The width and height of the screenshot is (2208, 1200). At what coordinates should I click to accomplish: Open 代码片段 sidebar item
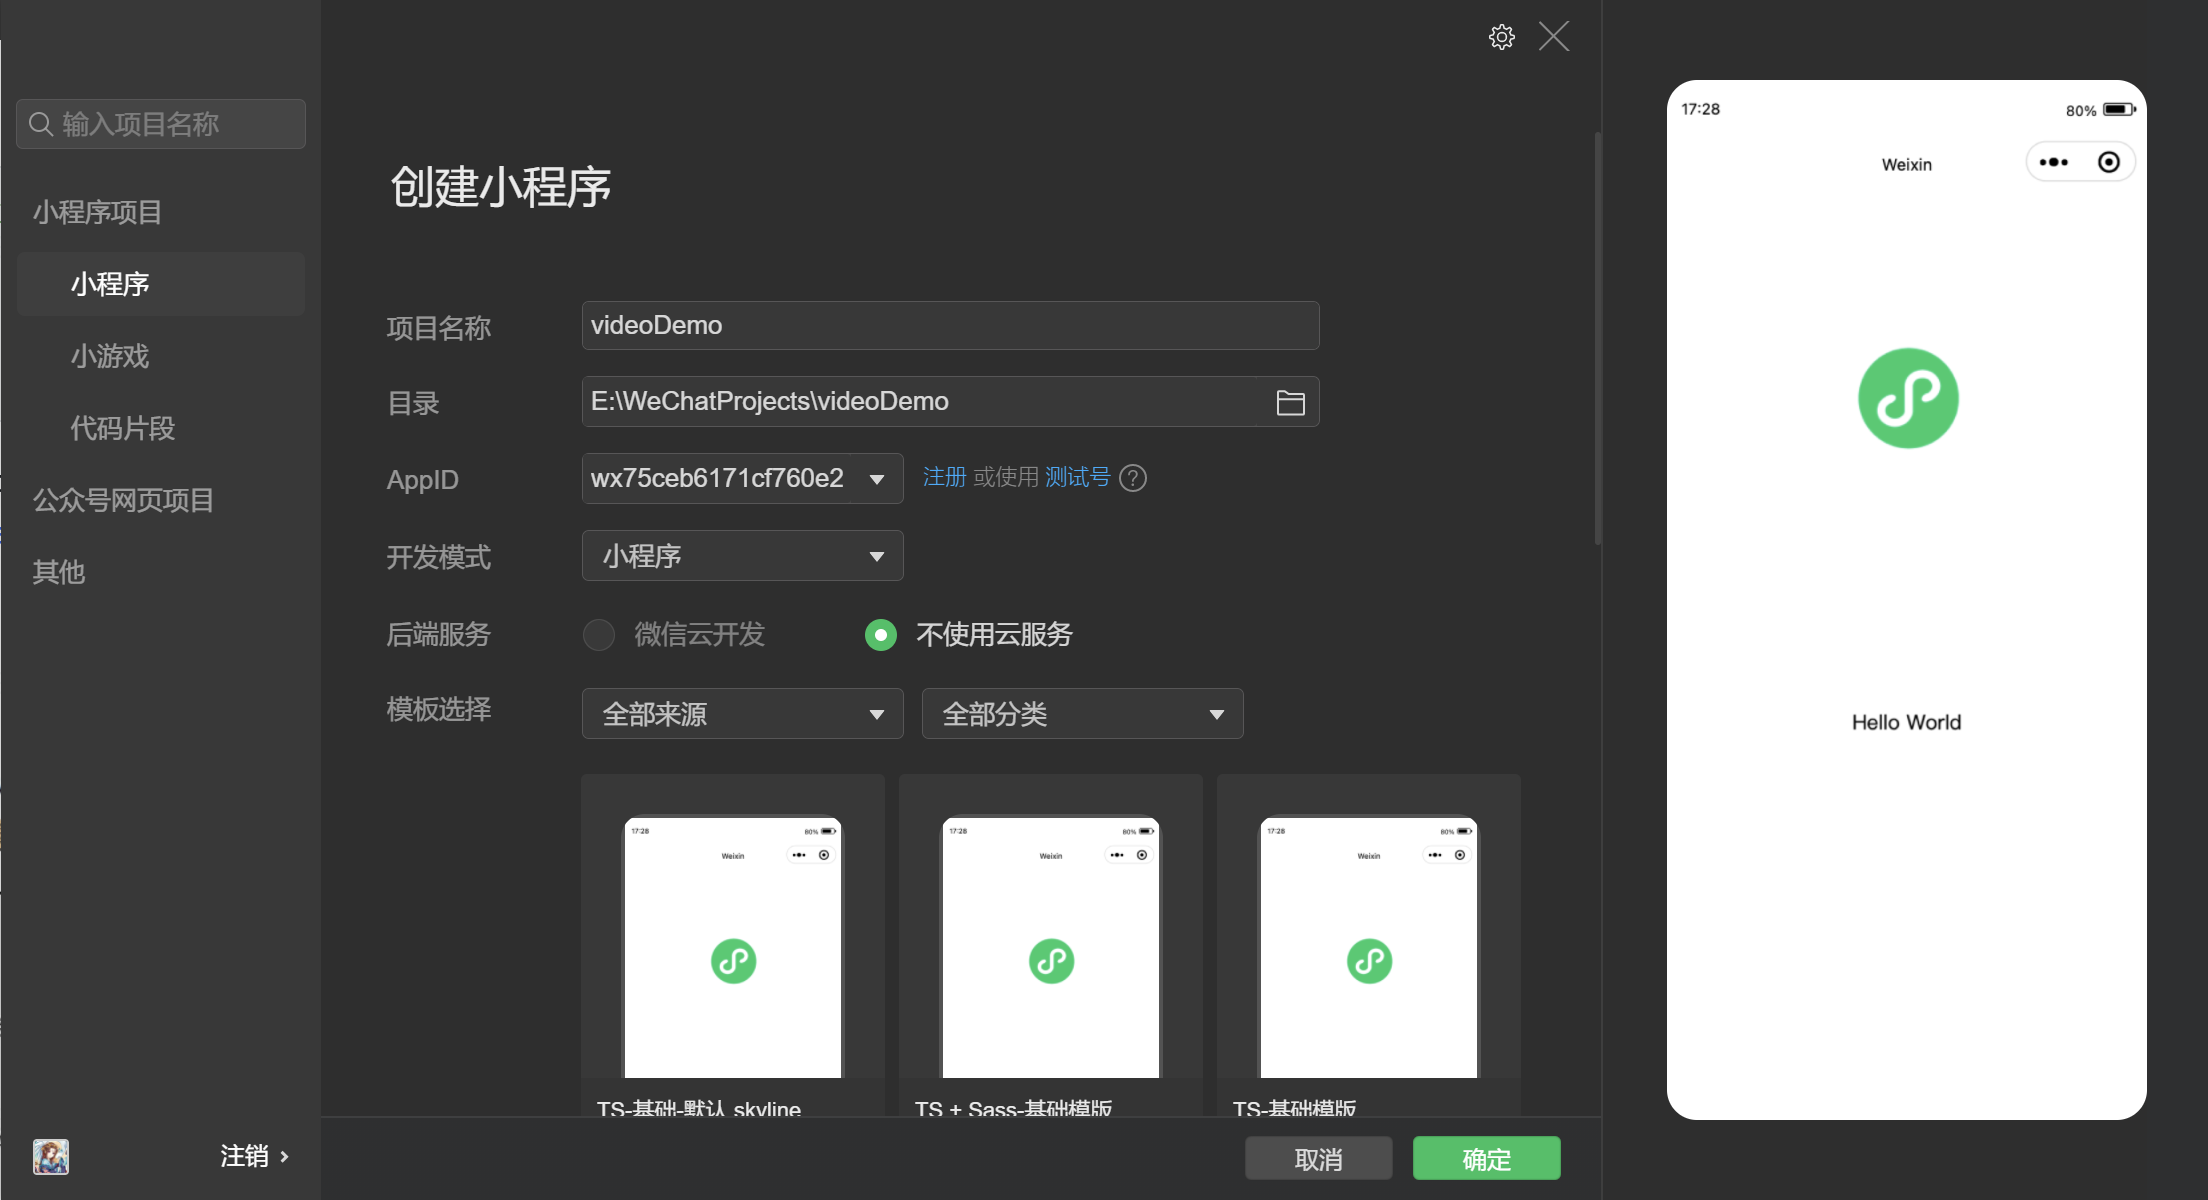coord(122,428)
